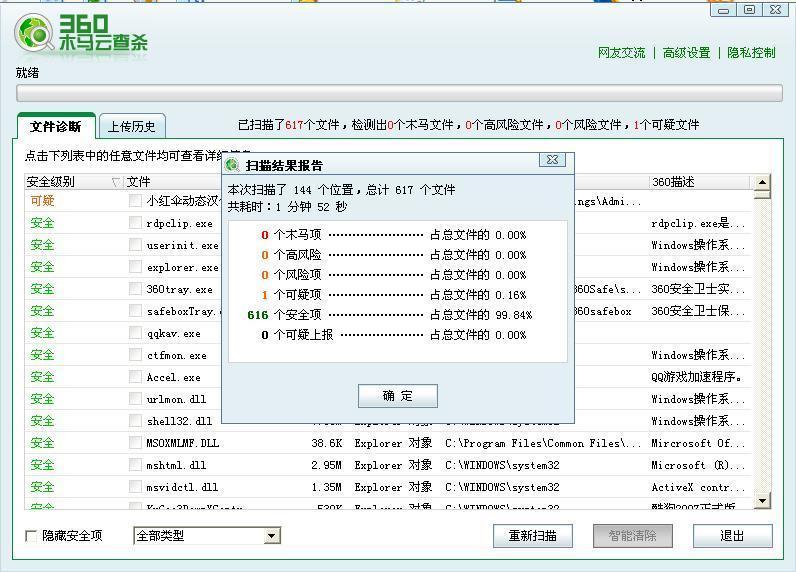Image resolution: width=796 pixels, height=572 pixels.
Task: Check the box for Accel.exe
Action: click(135, 377)
